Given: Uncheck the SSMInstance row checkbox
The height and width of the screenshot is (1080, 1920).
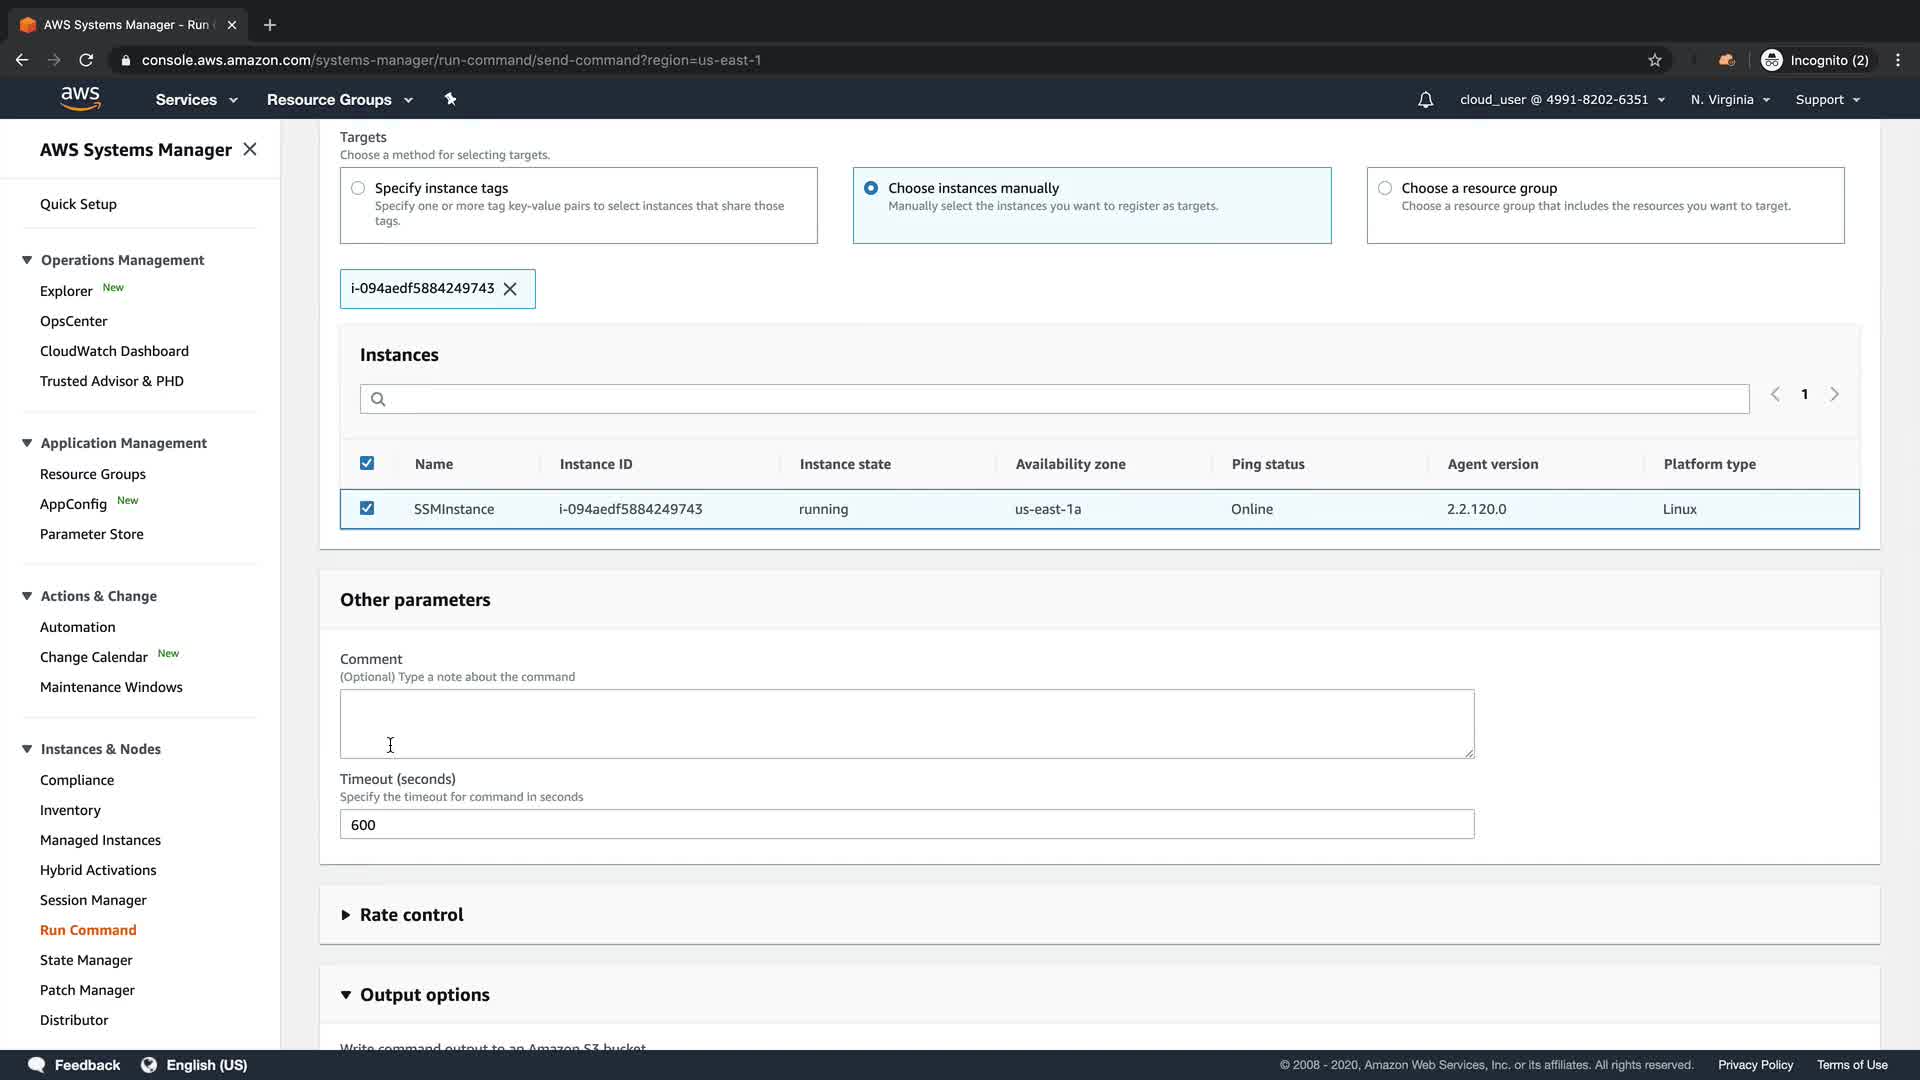Looking at the screenshot, I should [x=367, y=508].
